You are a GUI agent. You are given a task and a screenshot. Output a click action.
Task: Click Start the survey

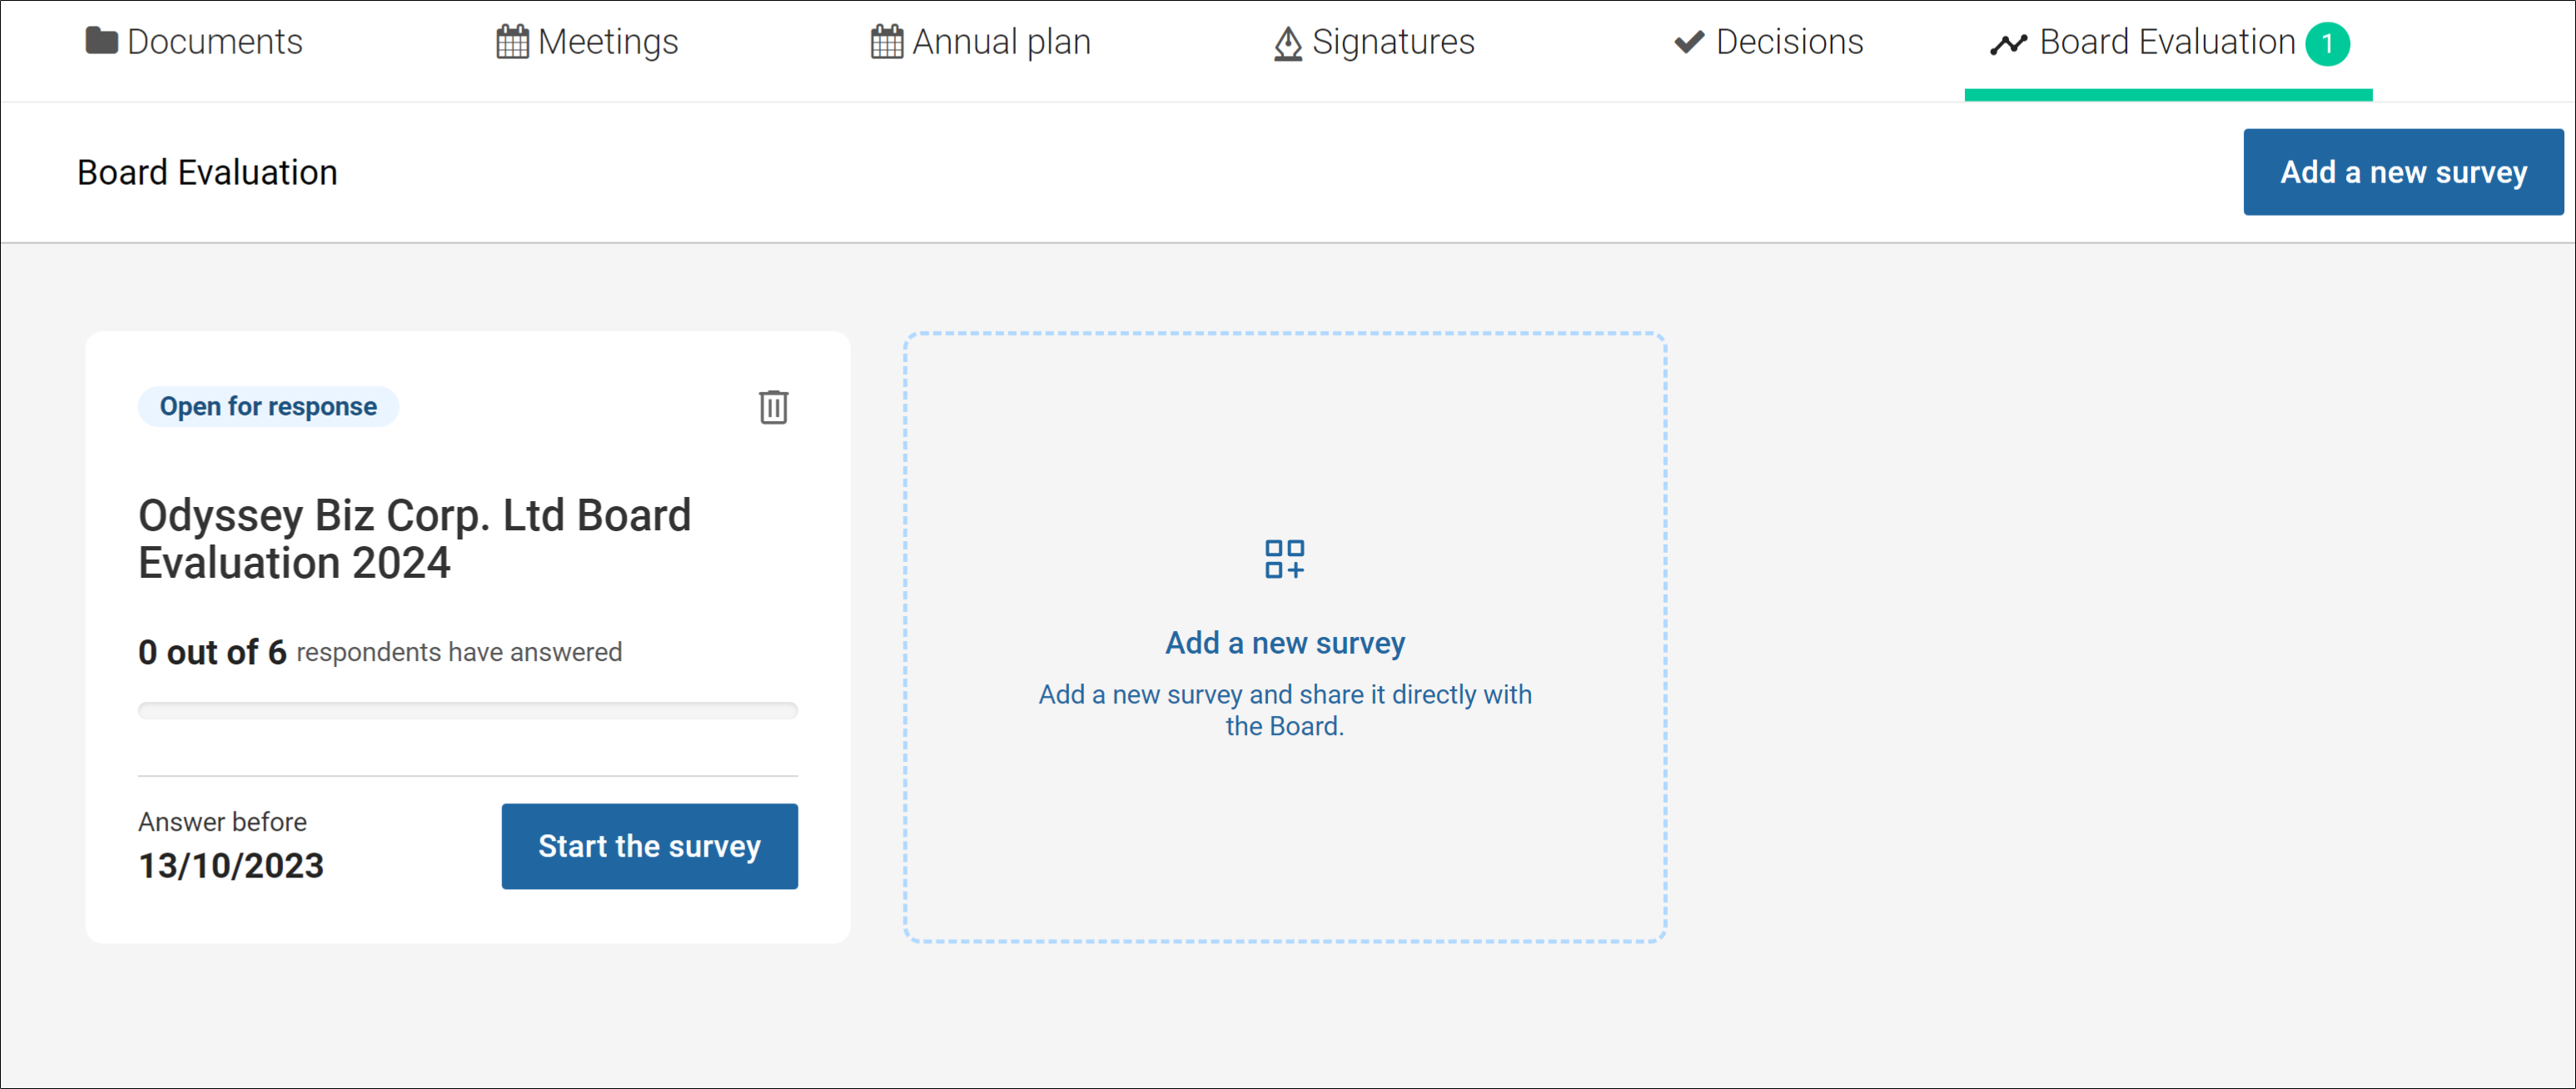point(649,846)
